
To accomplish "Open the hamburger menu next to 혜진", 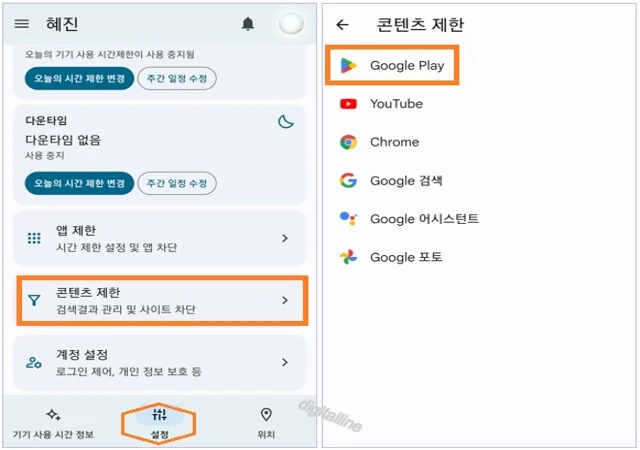I will [22, 24].
